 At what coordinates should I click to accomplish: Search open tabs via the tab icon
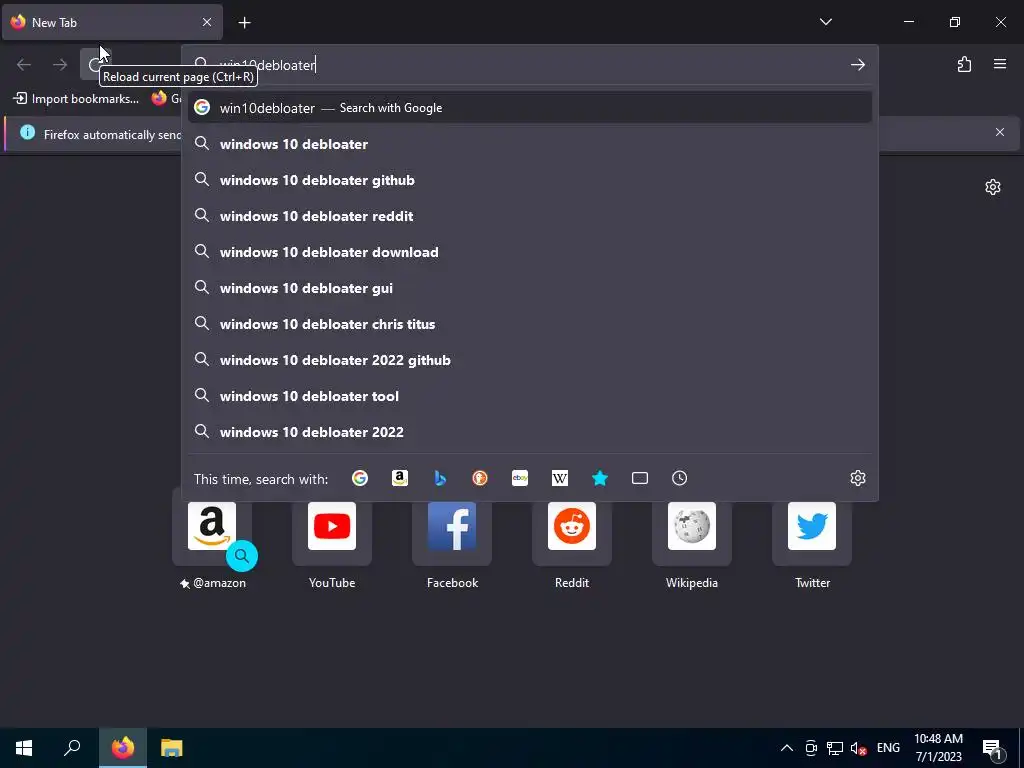point(640,478)
